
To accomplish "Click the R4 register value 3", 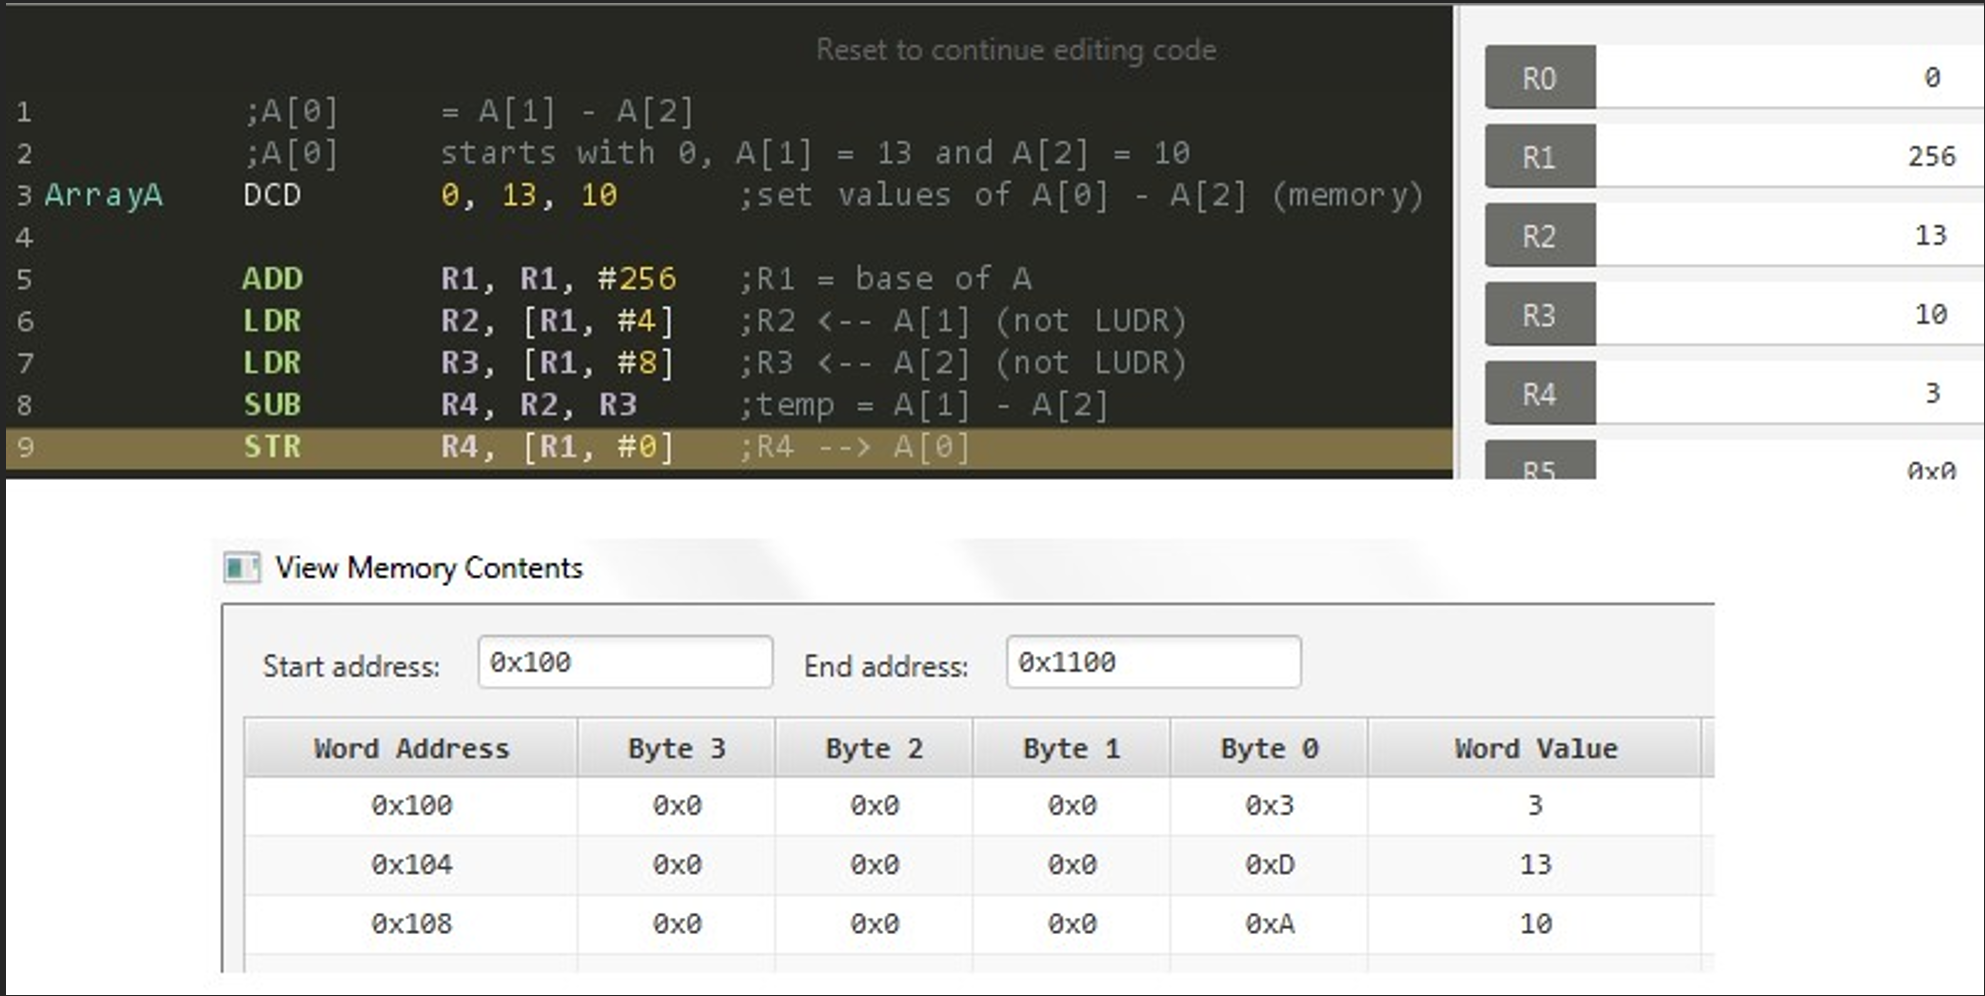I will pyautogui.click(x=1932, y=393).
